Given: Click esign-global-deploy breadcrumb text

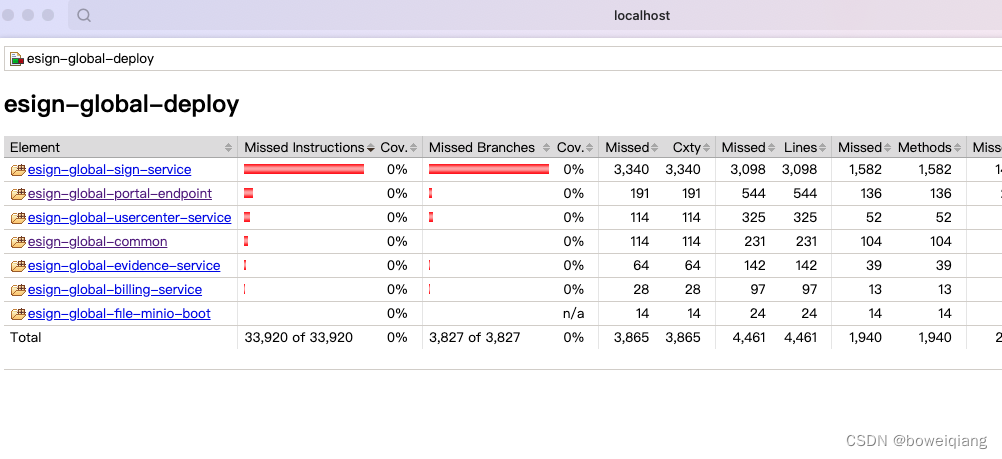Looking at the screenshot, I should (x=90, y=59).
